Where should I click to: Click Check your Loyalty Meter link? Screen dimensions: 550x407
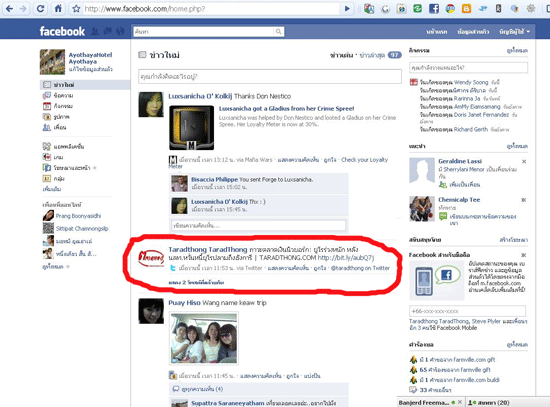(278, 163)
